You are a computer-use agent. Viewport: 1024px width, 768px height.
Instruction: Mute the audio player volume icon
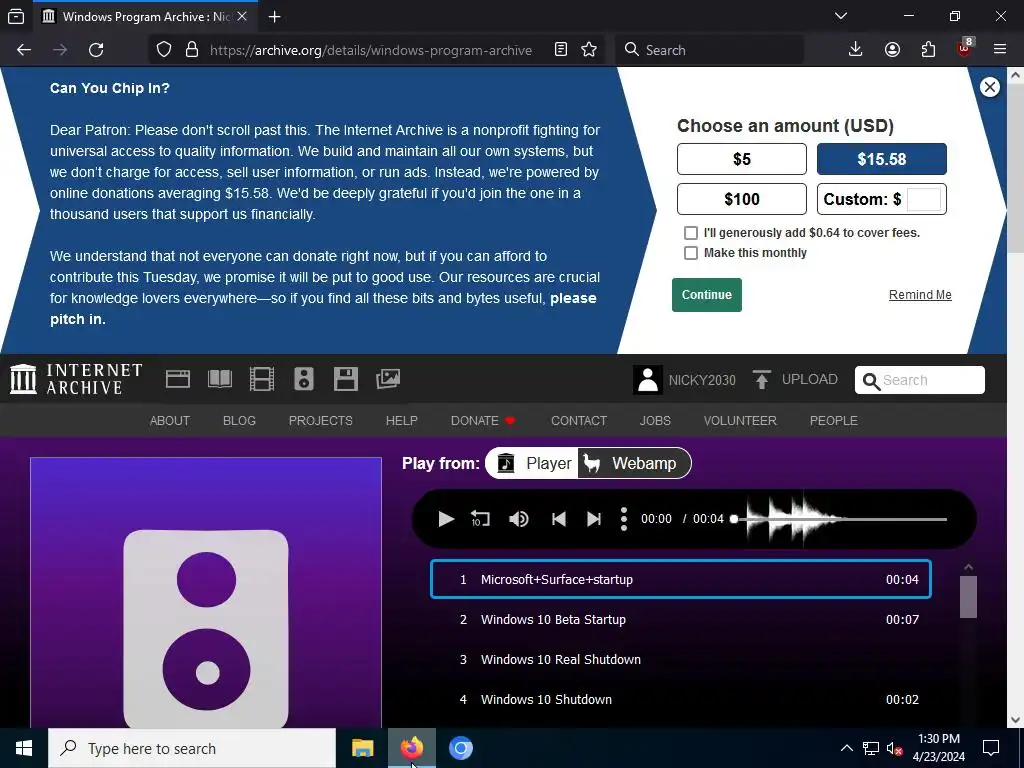519,519
